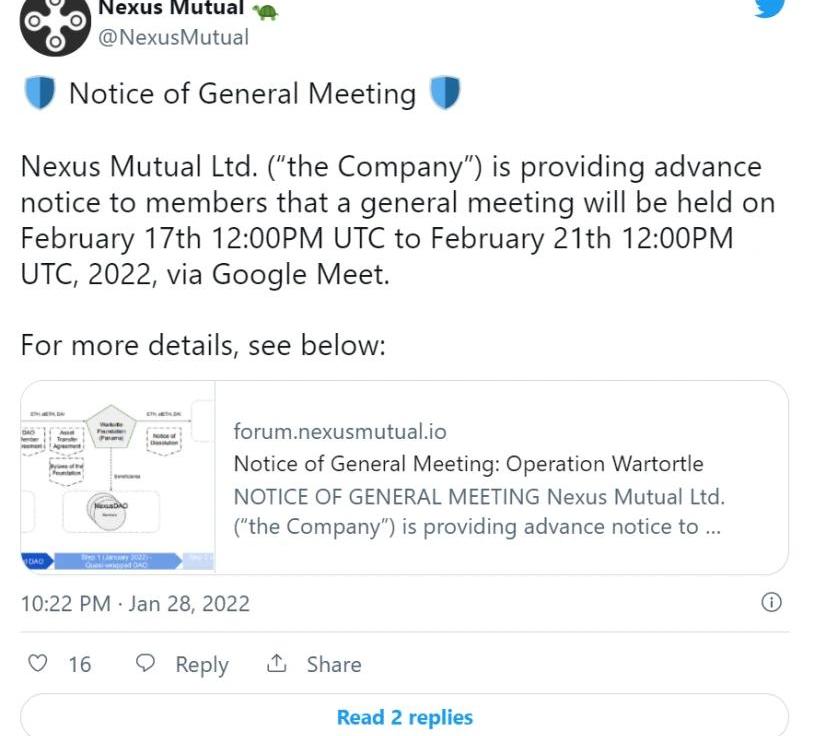
Task: Click the 16 likes count
Action: 80,664
